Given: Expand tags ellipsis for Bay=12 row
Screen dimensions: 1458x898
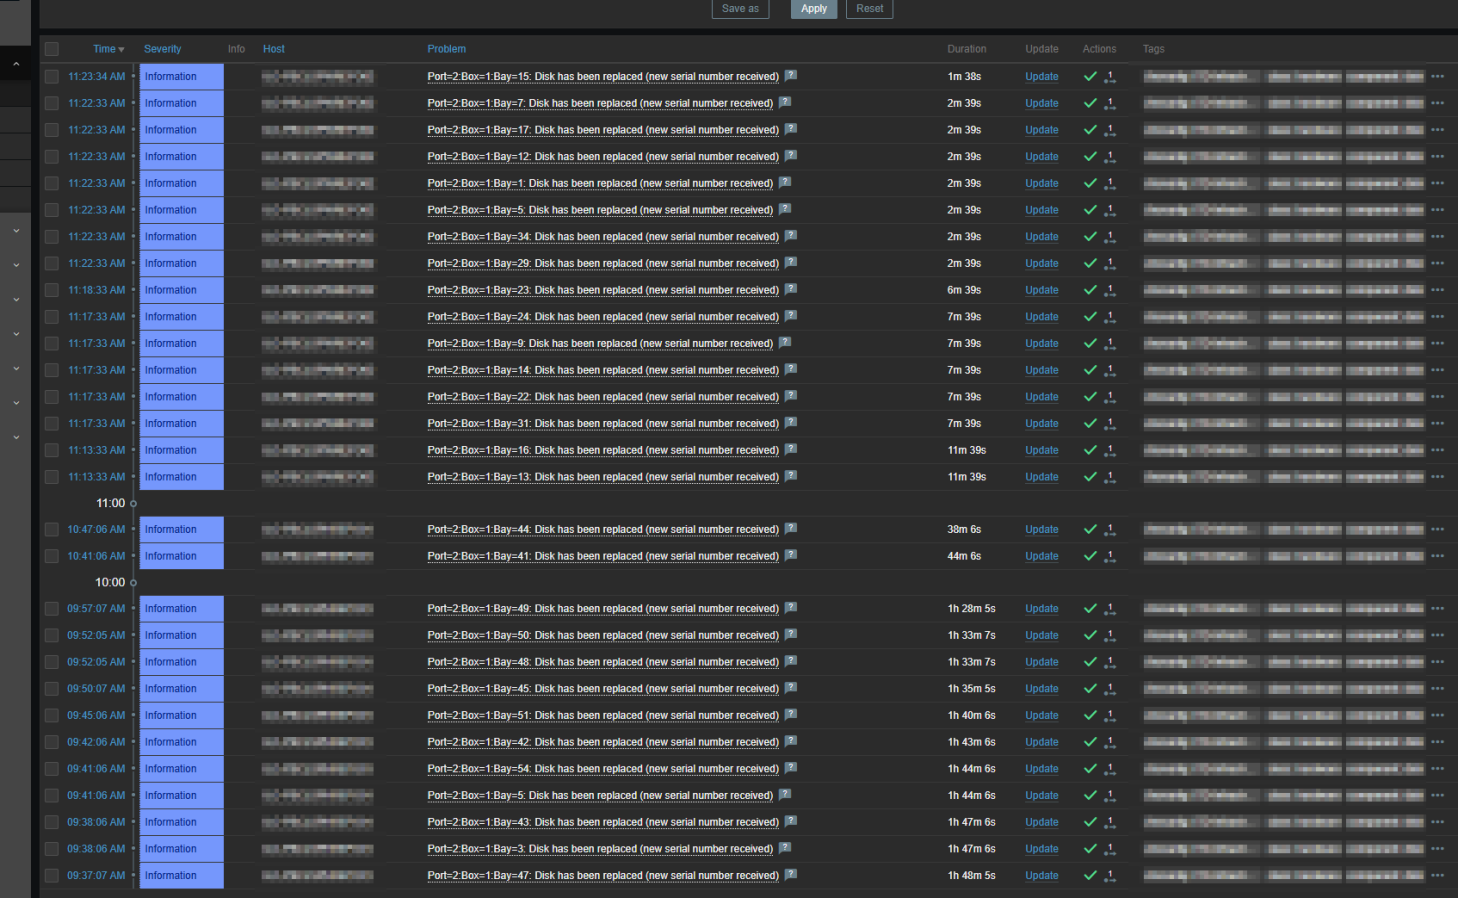Looking at the screenshot, I should click(1437, 156).
